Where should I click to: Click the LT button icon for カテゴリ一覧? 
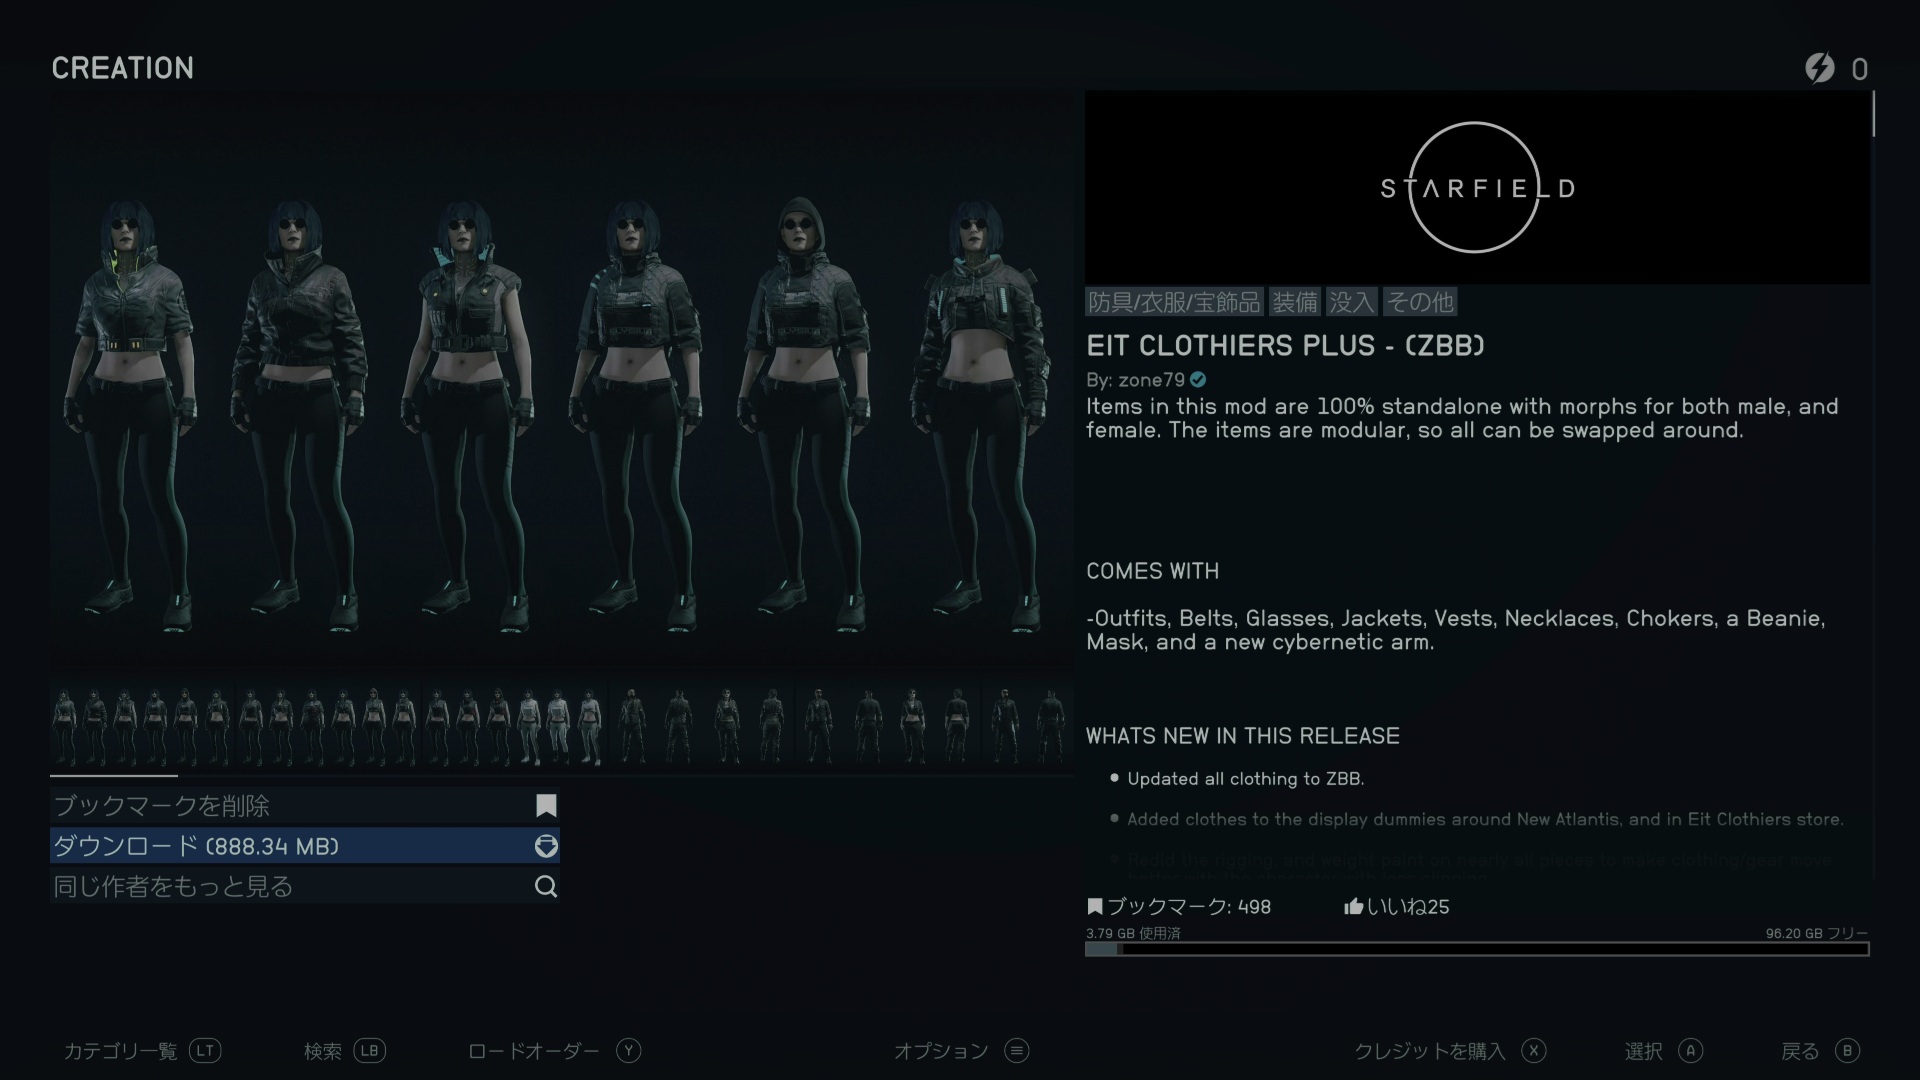pos(205,1050)
